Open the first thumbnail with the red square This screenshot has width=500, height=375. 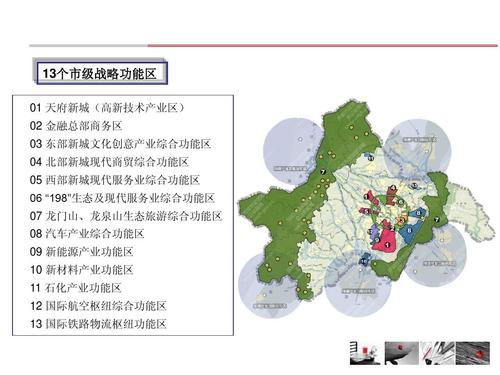pos(365,353)
